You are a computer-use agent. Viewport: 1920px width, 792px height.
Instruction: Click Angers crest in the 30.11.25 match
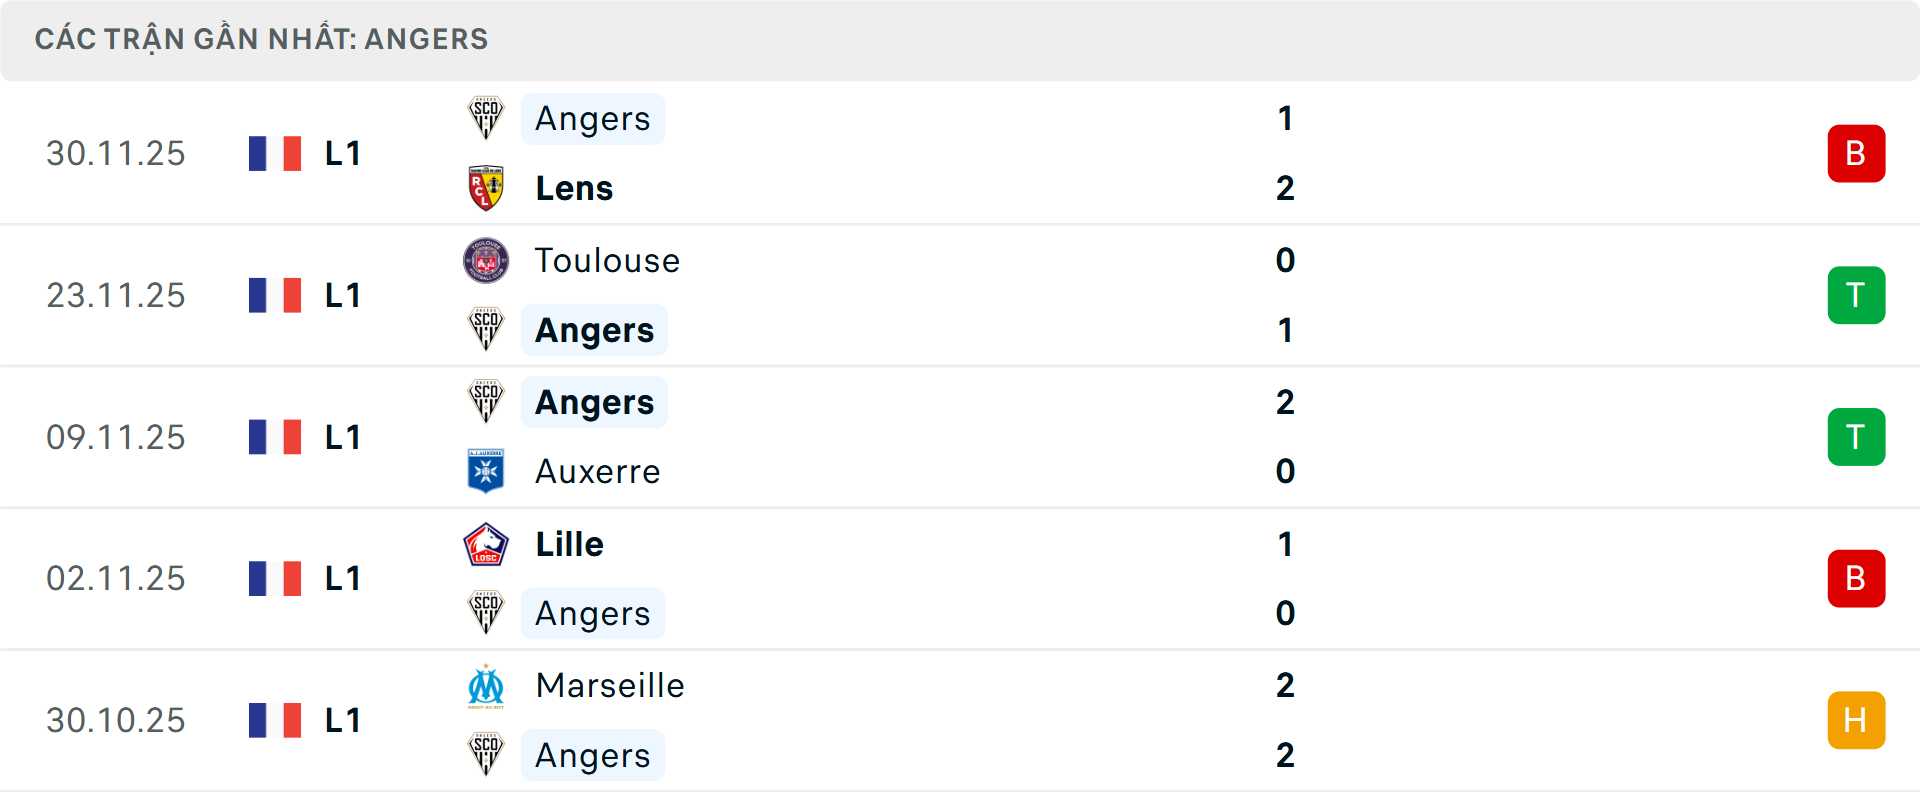(x=486, y=118)
